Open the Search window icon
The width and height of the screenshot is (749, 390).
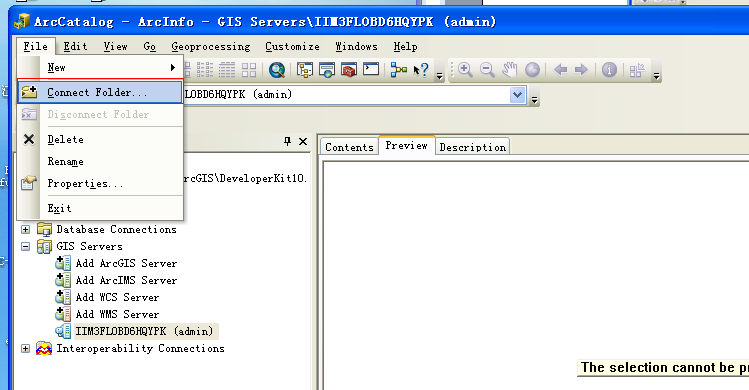click(x=327, y=70)
